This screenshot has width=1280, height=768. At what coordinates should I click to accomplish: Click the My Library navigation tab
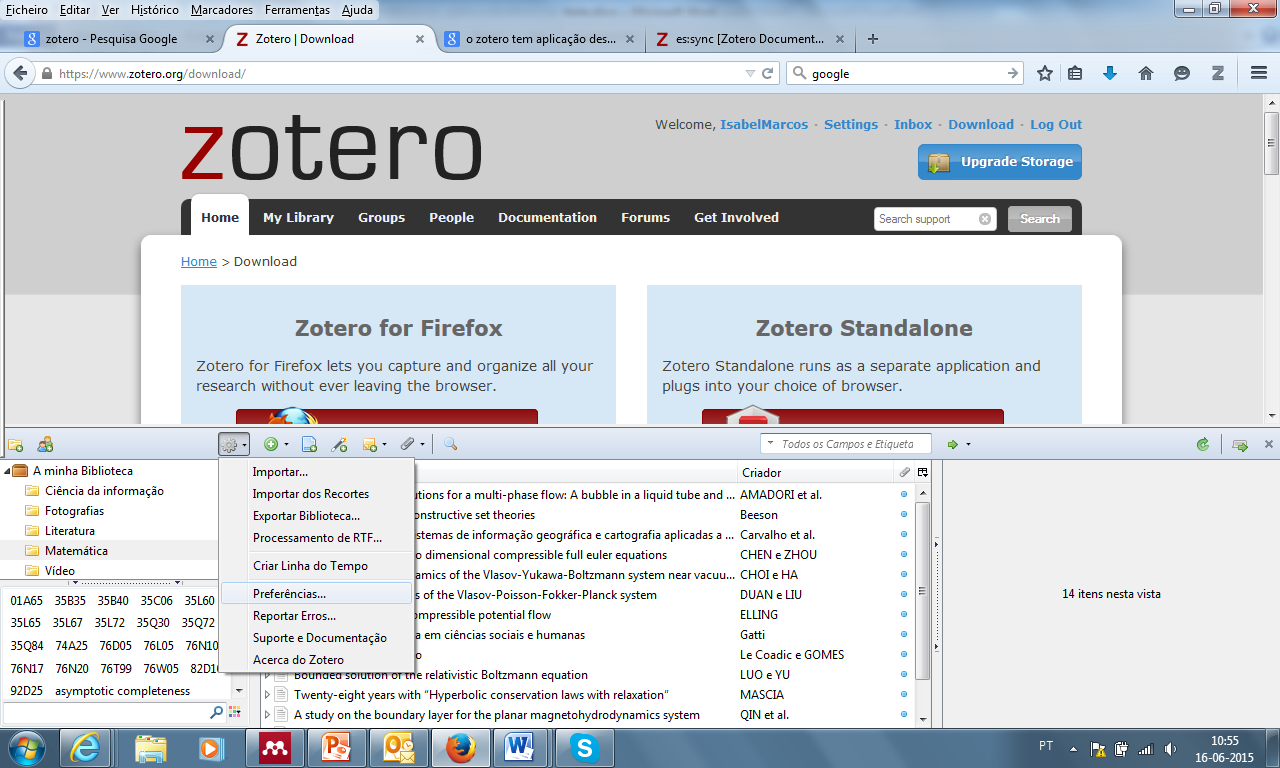(298, 217)
